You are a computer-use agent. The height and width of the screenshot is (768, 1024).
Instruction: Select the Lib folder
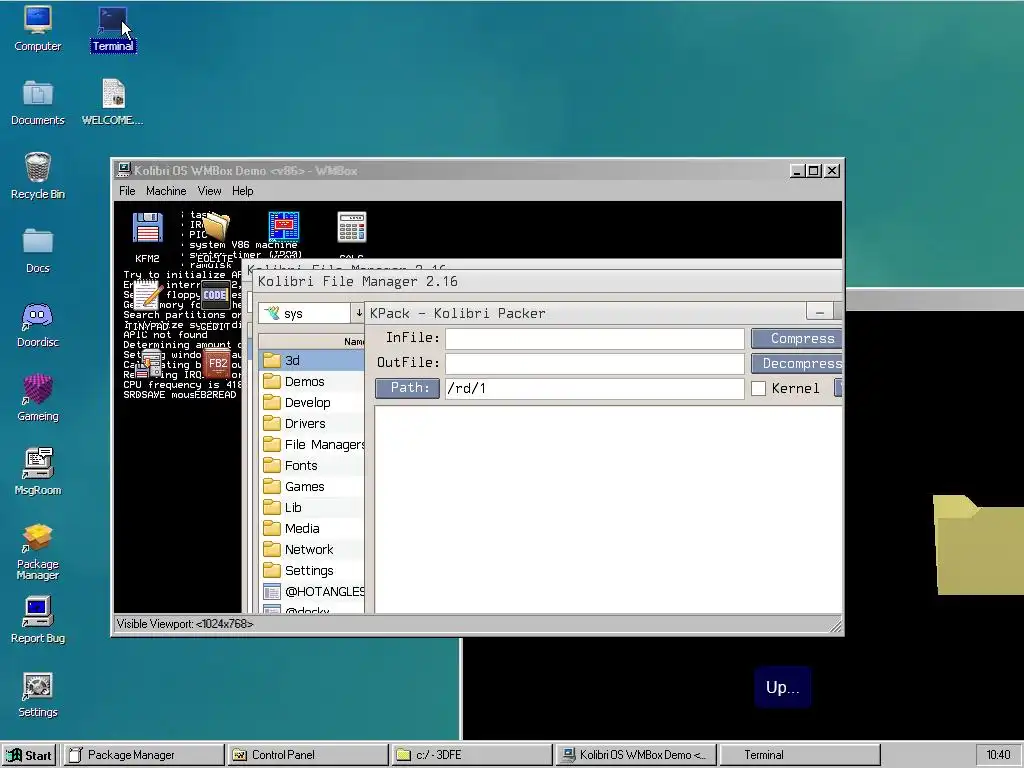(x=312, y=507)
